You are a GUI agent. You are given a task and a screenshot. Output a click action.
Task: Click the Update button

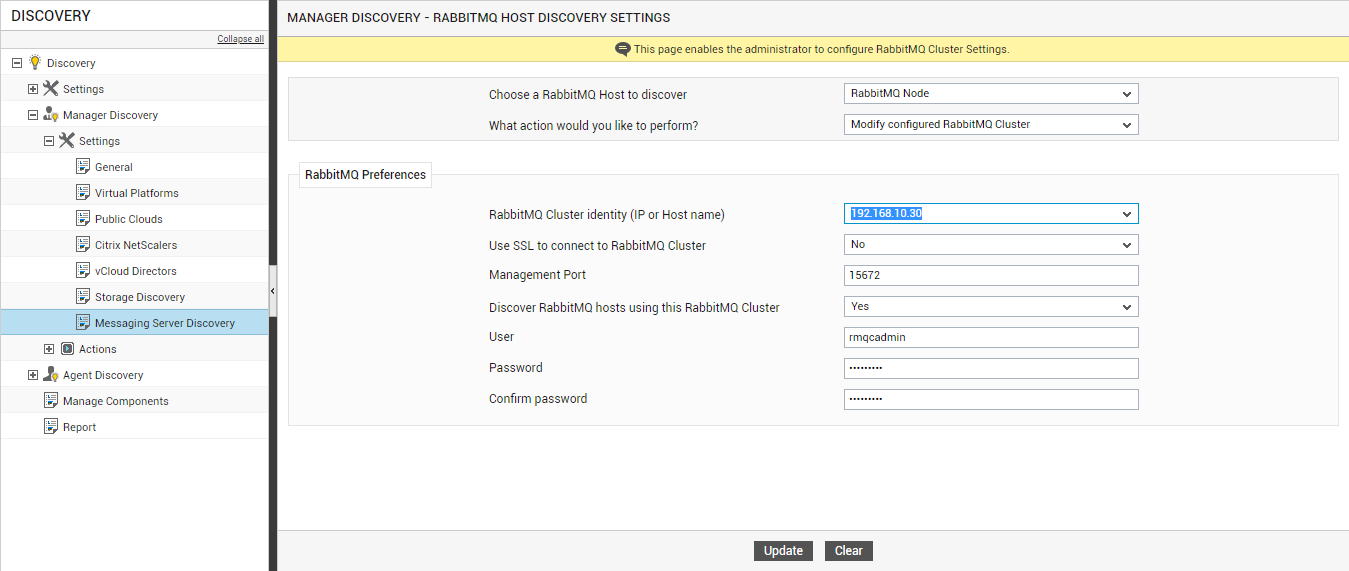pos(783,551)
